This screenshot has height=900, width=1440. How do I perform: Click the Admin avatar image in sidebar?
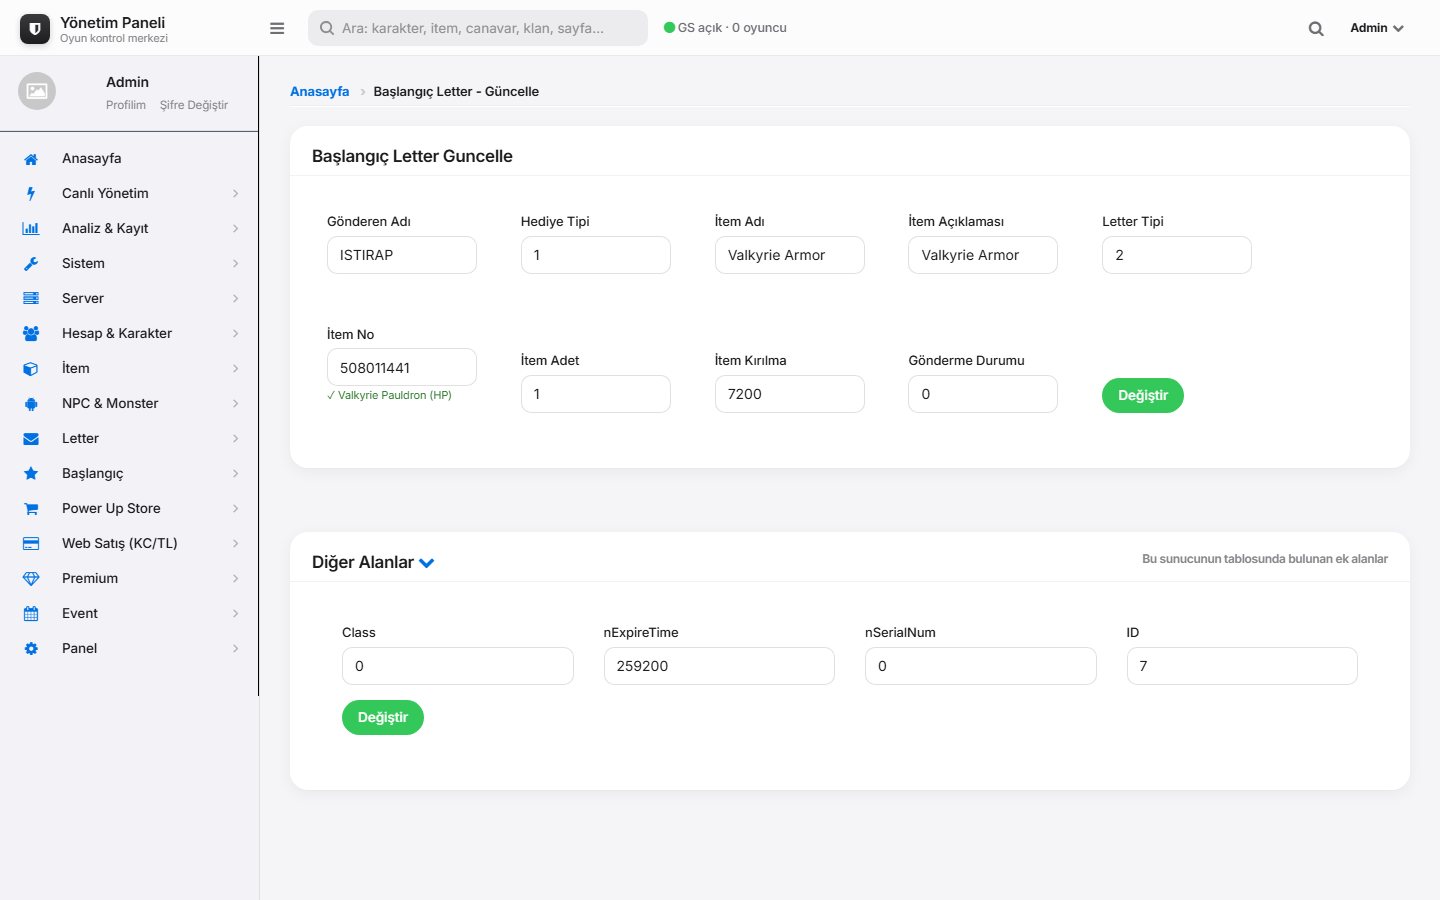[37, 91]
